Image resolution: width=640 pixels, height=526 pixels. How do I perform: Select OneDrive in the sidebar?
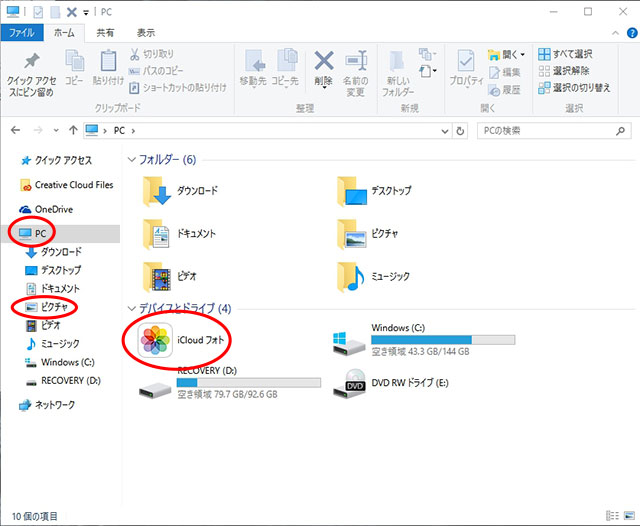click(x=46, y=209)
